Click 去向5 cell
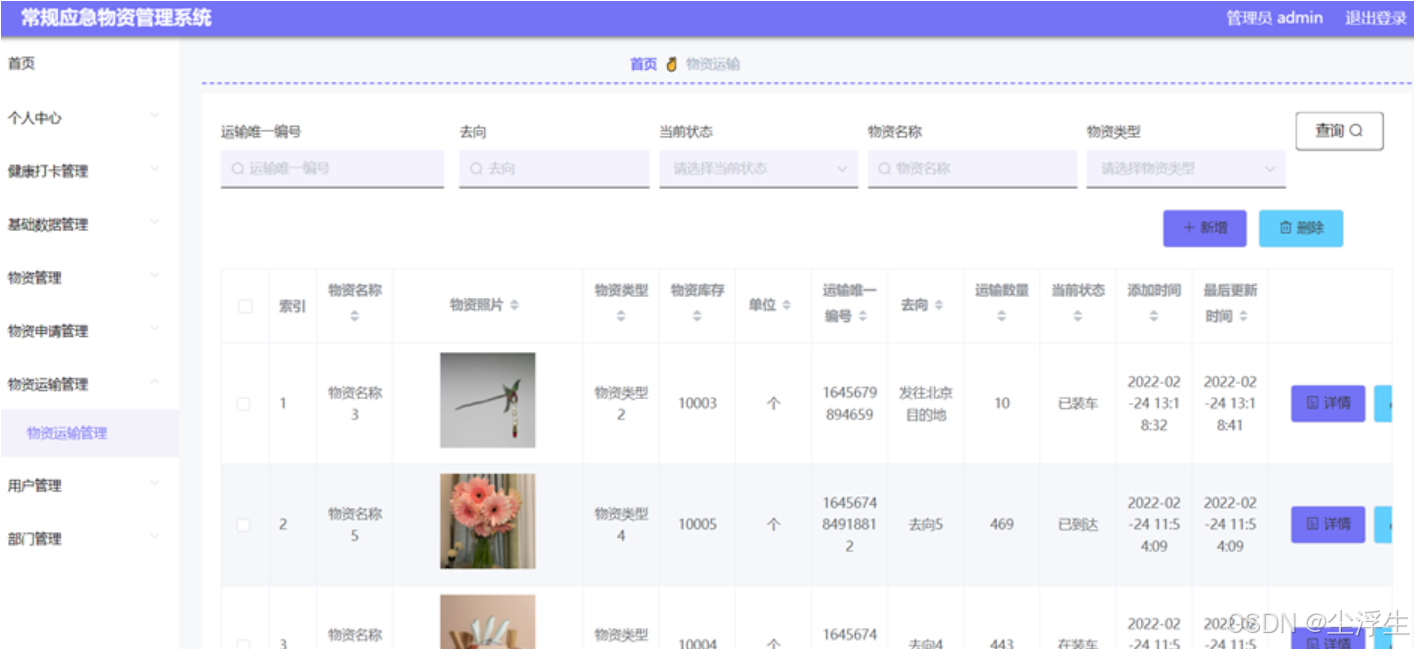Screen dimensions: 1414x649 pos(925,525)
